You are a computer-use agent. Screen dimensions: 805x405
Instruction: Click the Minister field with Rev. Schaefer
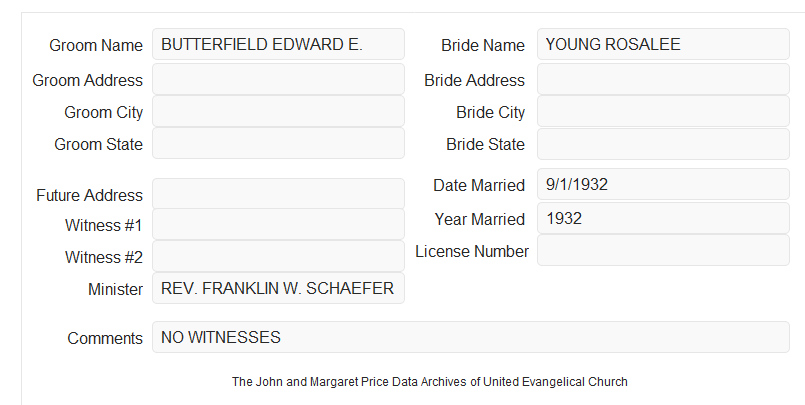click(278, 288)
